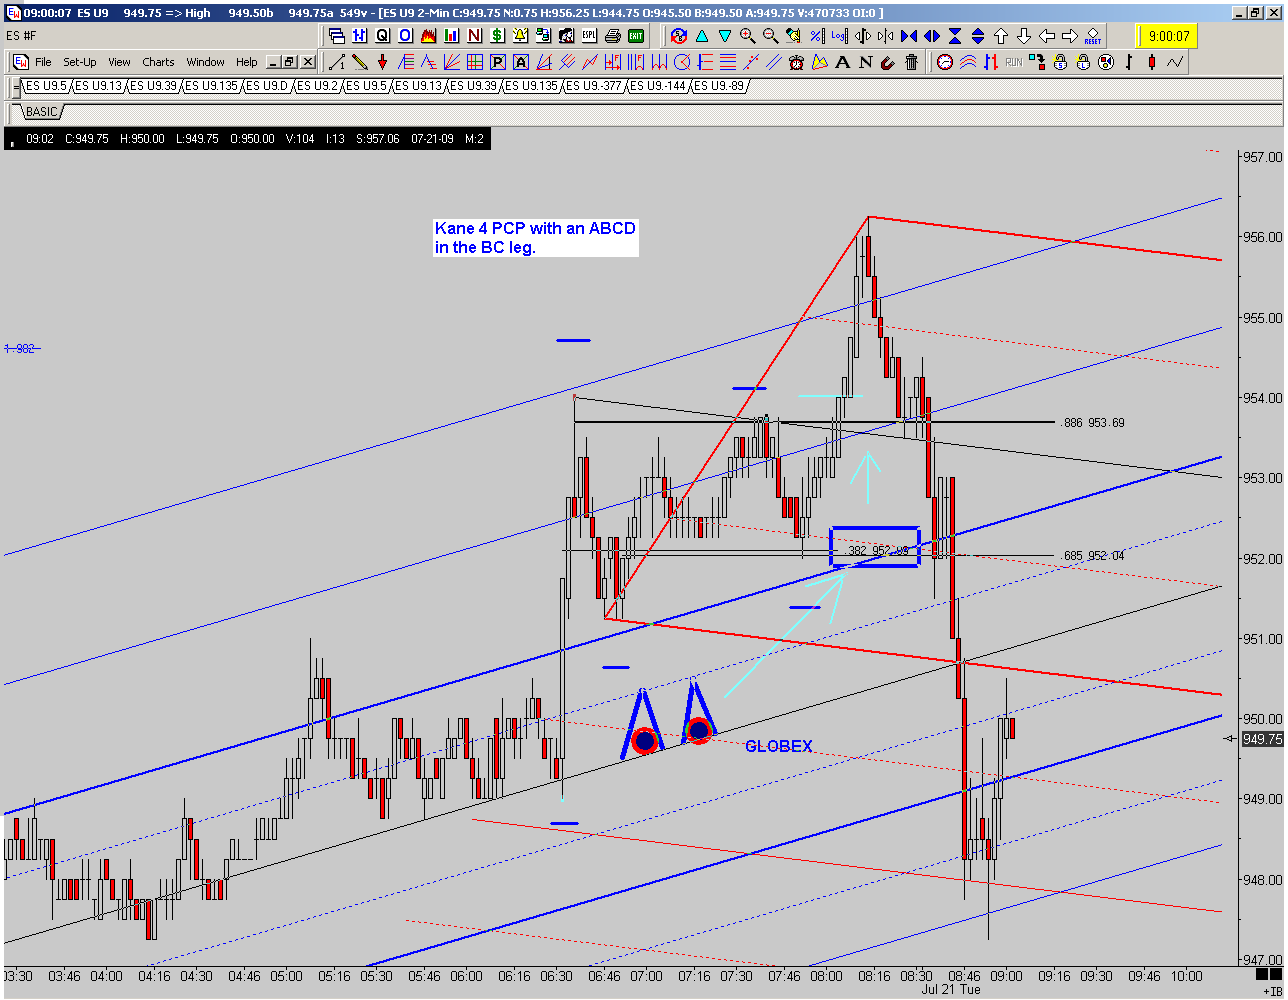
Task: Open the Window menu
Action: [x=205, y=62]
